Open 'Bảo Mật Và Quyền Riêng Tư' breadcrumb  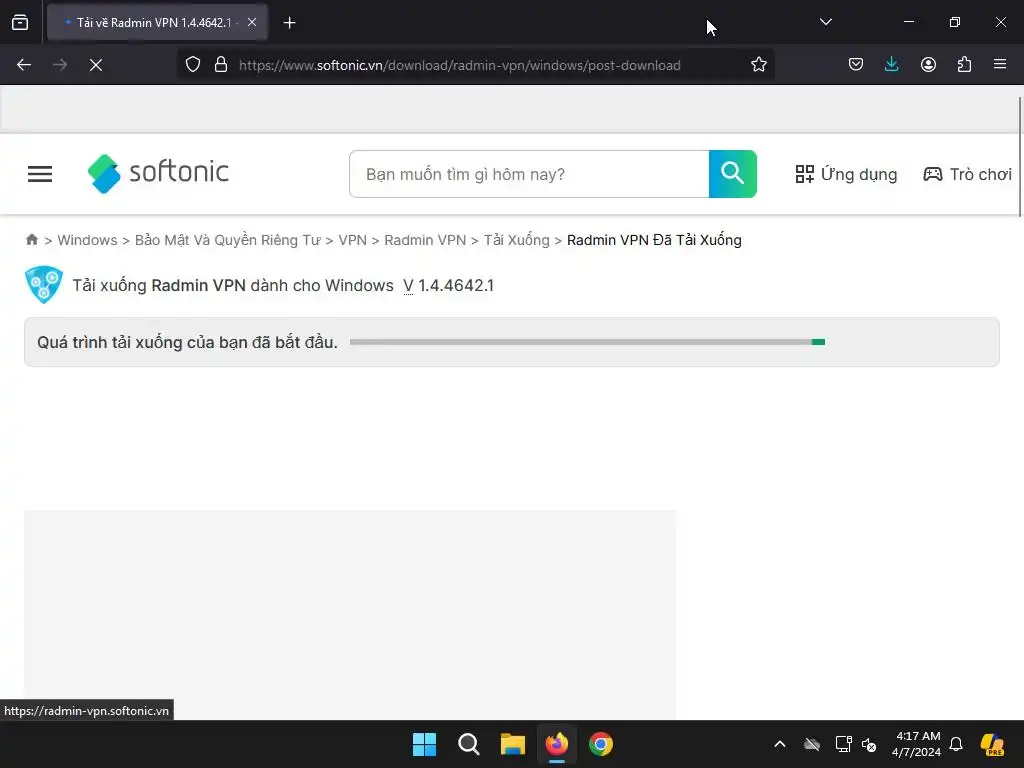(x=228, y=240)
